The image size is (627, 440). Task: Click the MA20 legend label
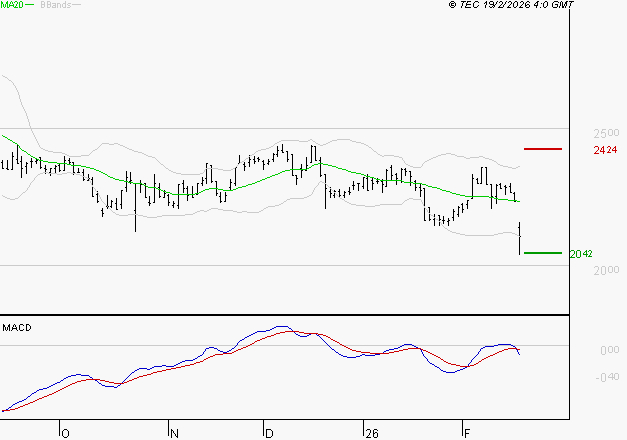12,6
